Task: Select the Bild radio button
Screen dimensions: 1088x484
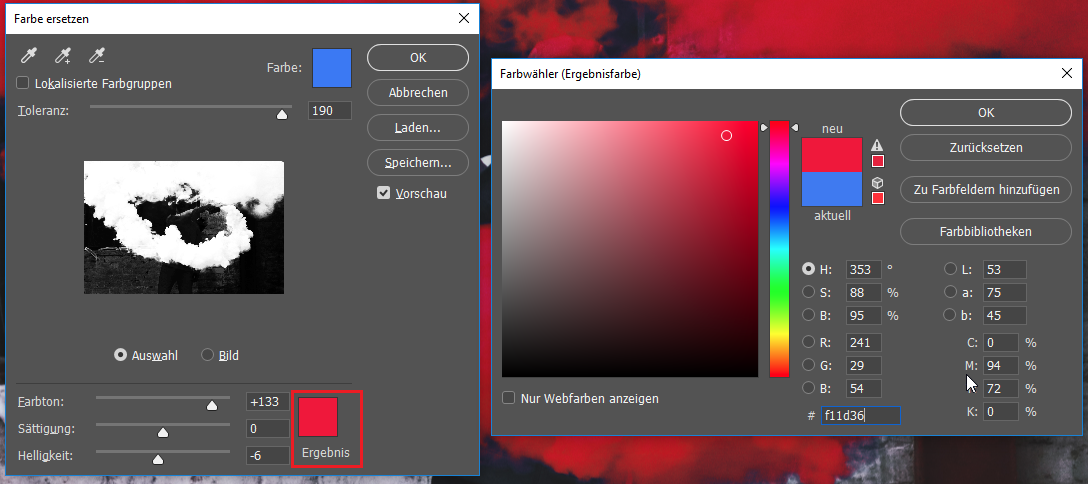Action: click(x=208, y=355)
